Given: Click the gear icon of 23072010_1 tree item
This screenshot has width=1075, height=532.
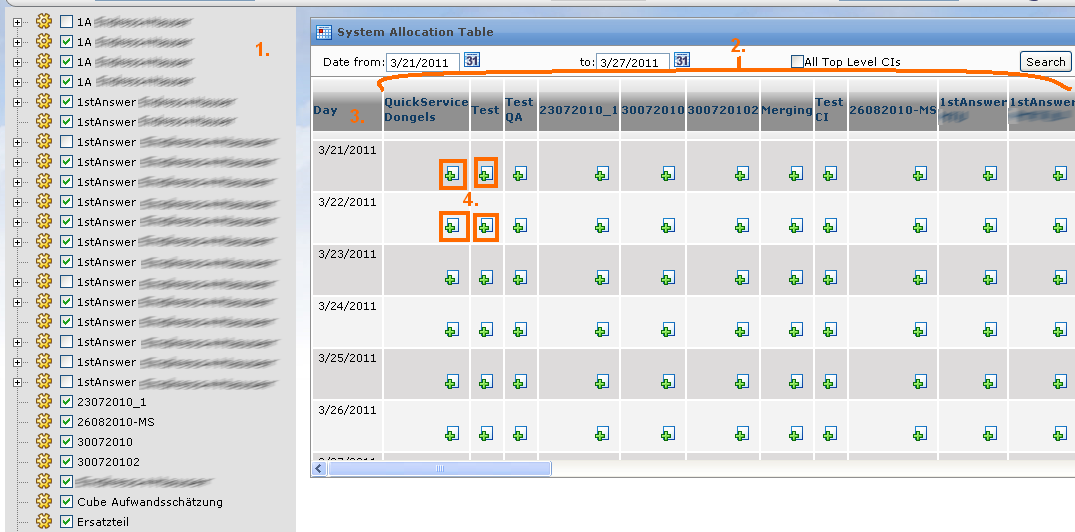Looking at the screenshot, I should click(44, 401).
